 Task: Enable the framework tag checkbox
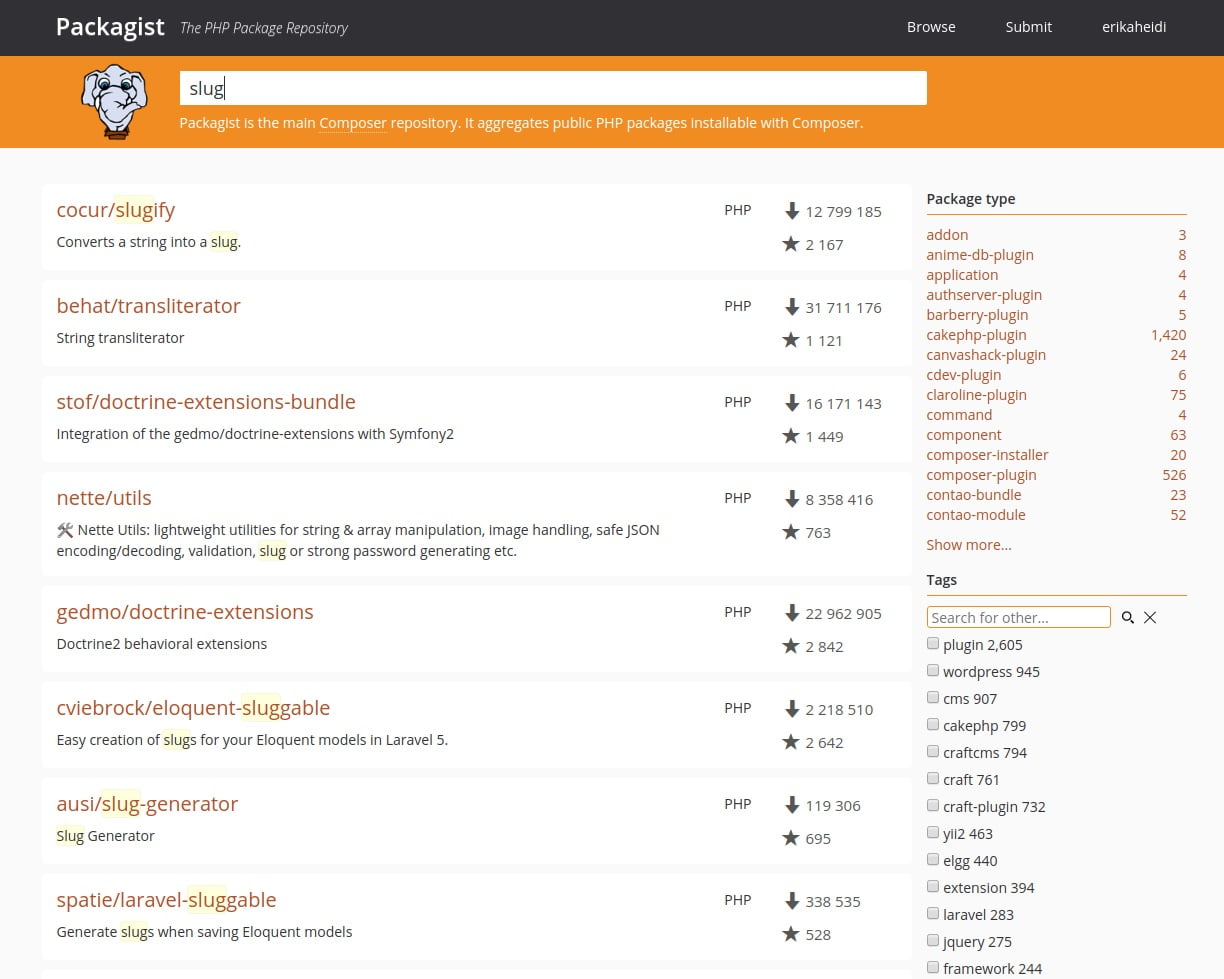933,967
